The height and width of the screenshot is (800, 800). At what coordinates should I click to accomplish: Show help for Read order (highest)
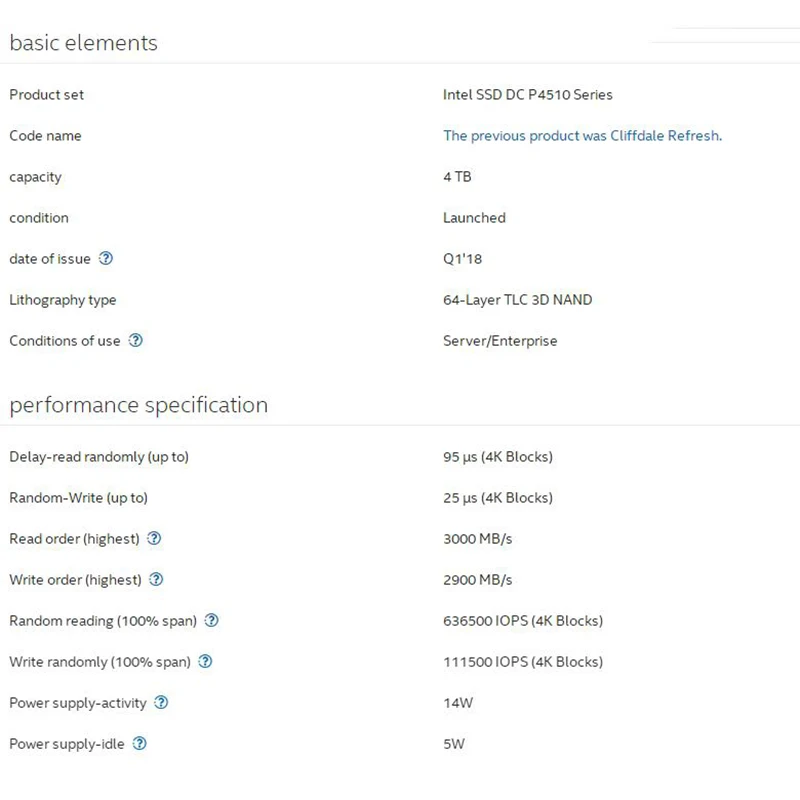tap(154, 538)
